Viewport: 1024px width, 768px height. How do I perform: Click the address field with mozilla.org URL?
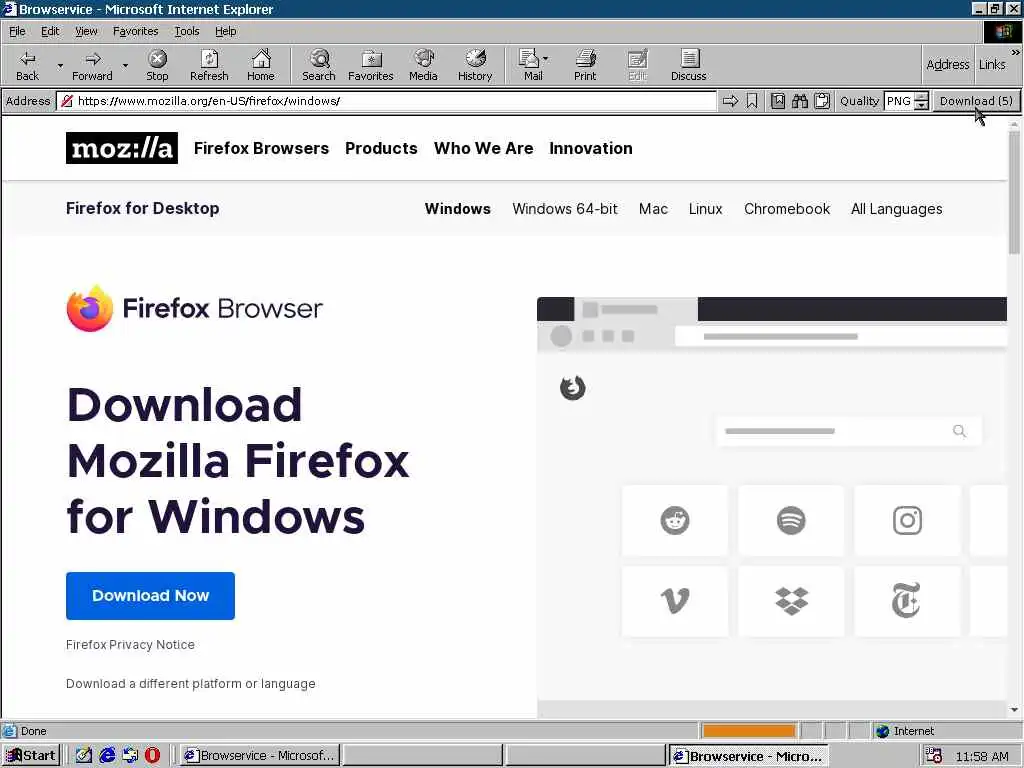tap(387, 101)
